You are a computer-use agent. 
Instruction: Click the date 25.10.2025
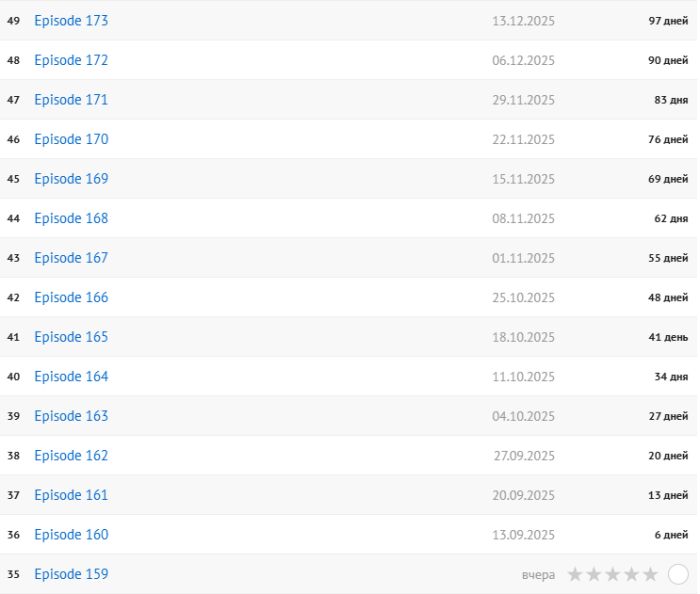pyautogui.click(x=523, y=298)
